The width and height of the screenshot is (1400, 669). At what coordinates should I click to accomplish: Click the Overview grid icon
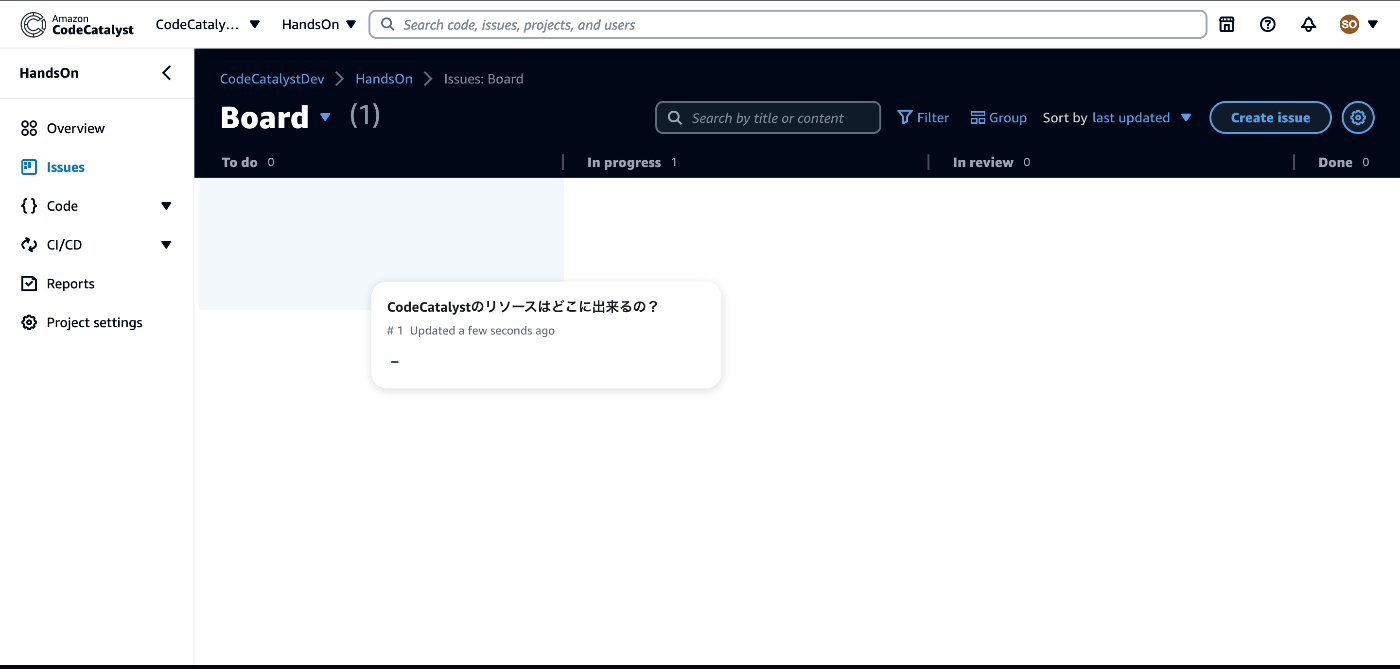coord(29,128)
